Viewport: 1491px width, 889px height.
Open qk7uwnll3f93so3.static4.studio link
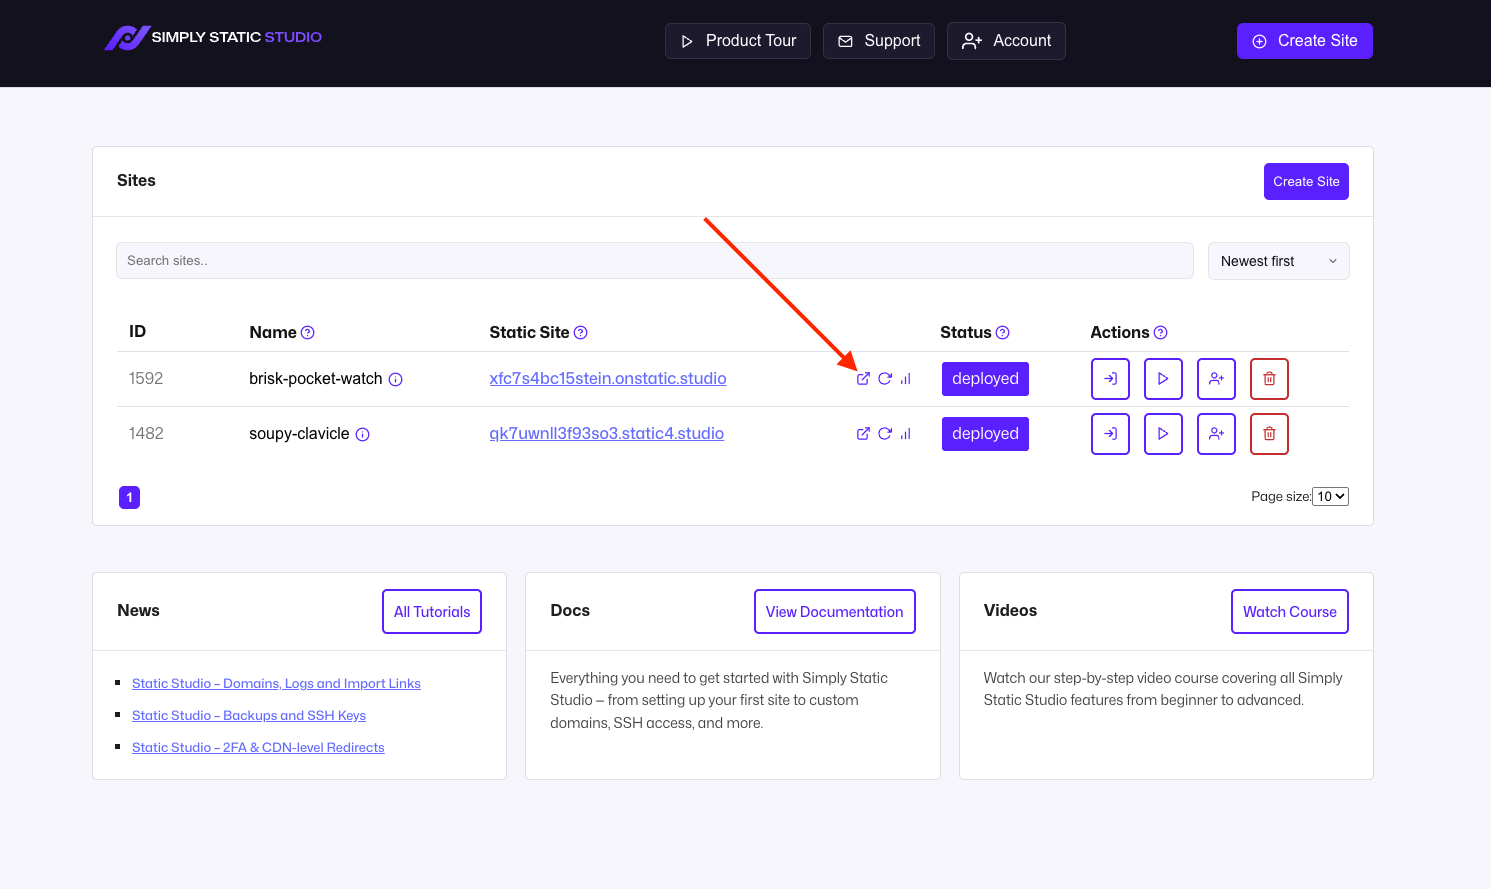pyautogui.click(x=607, y=434)
